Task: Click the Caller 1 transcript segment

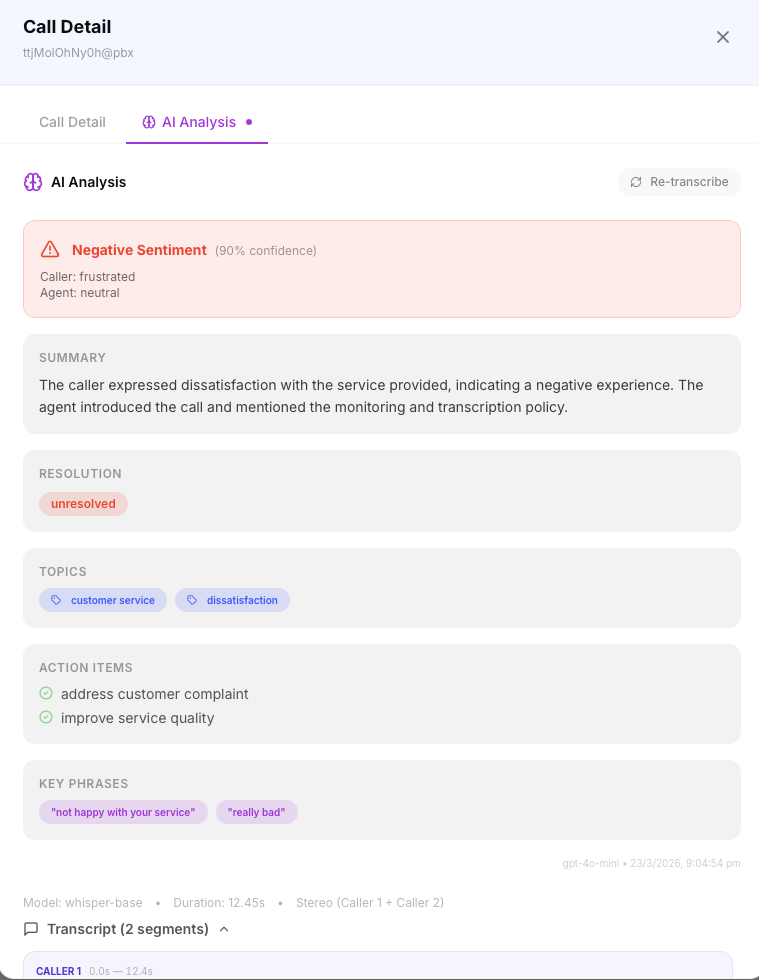Action: tap(378, 968)
